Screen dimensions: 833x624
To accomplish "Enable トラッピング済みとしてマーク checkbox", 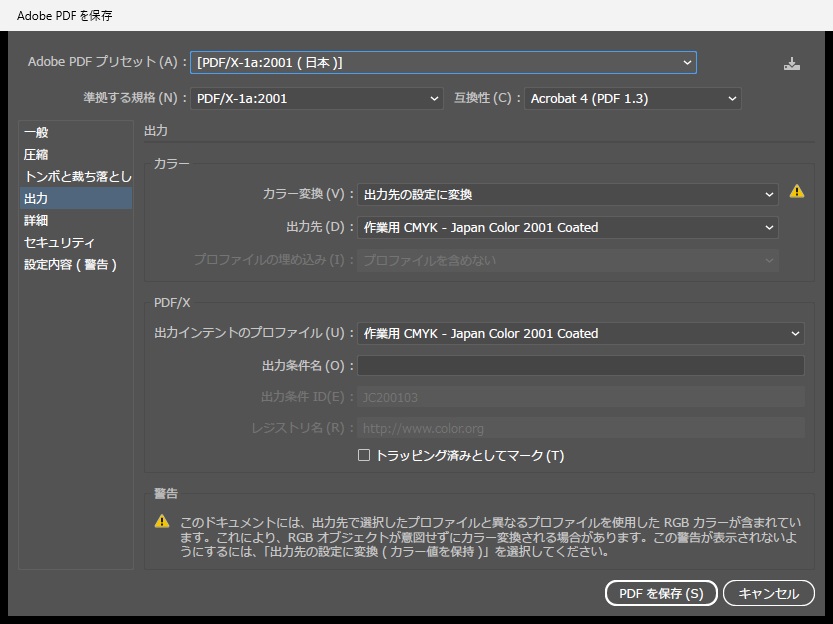I will 364,455.
